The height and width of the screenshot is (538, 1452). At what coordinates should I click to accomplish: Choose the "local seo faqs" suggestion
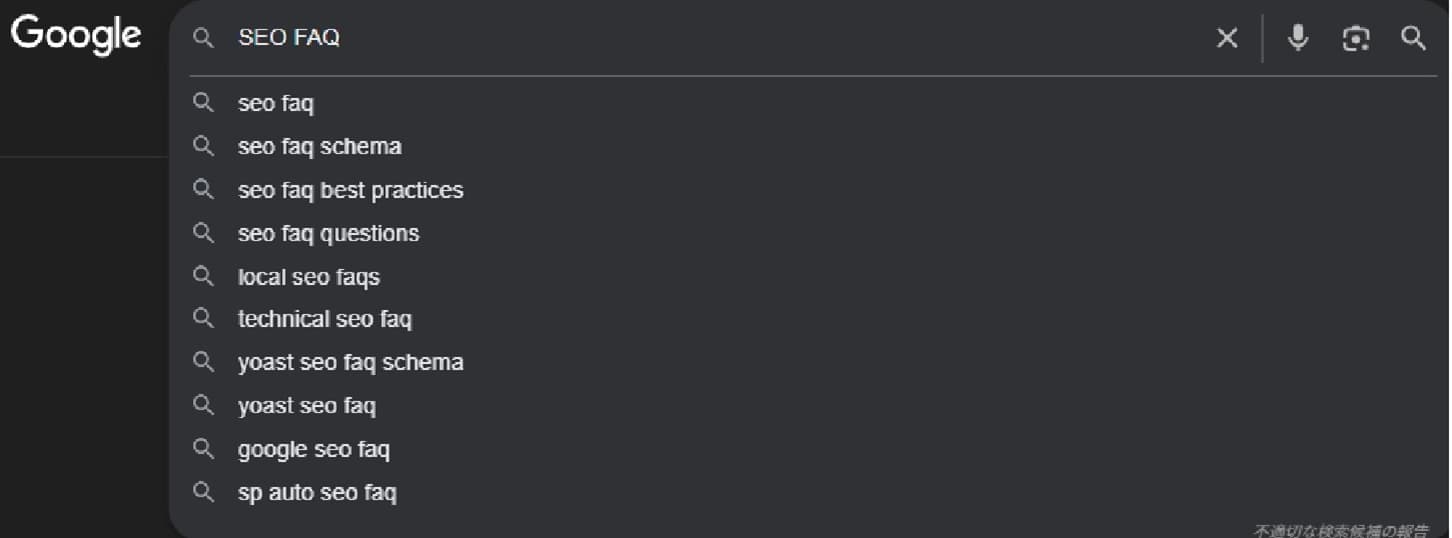(308, 277)
